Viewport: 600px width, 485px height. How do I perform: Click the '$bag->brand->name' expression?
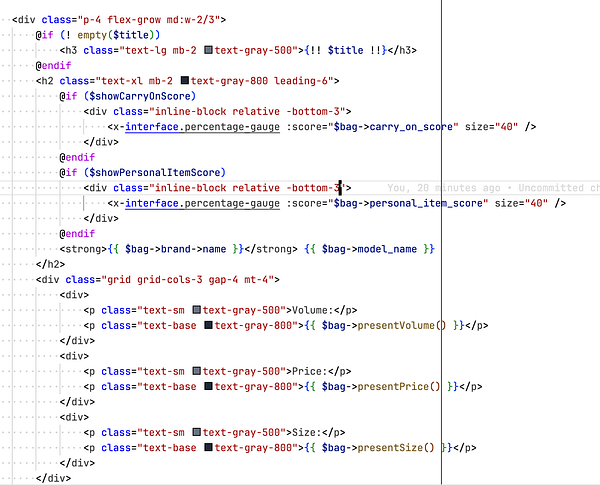coord(176,249)
